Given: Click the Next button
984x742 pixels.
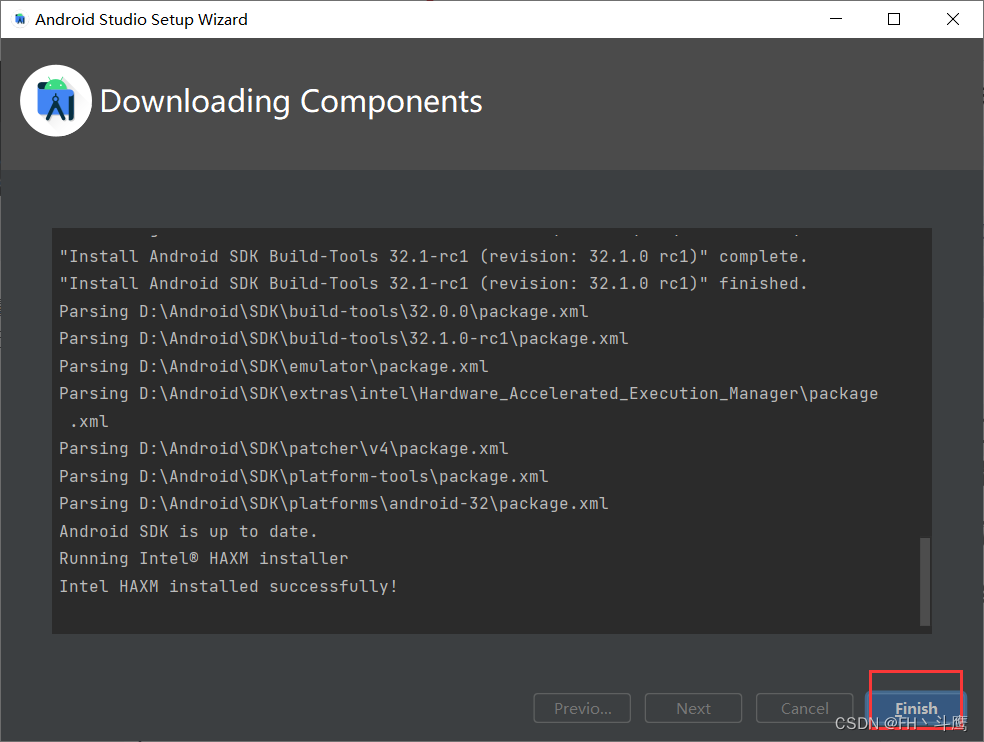Looking at the screenshot, I should click(x=693, y=708).
